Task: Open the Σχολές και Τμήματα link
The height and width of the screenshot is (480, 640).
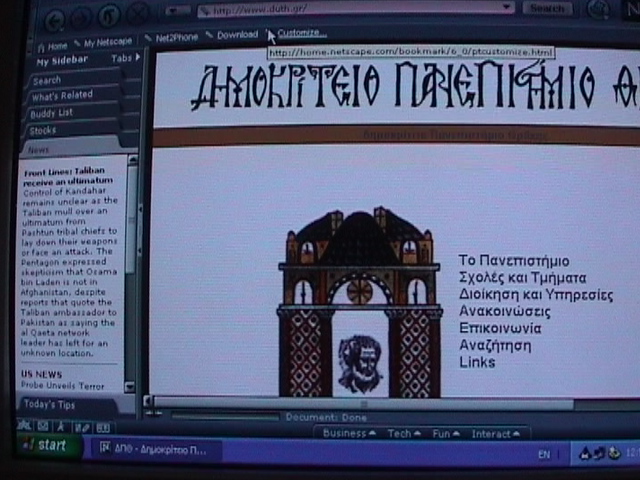Action: 522,278
